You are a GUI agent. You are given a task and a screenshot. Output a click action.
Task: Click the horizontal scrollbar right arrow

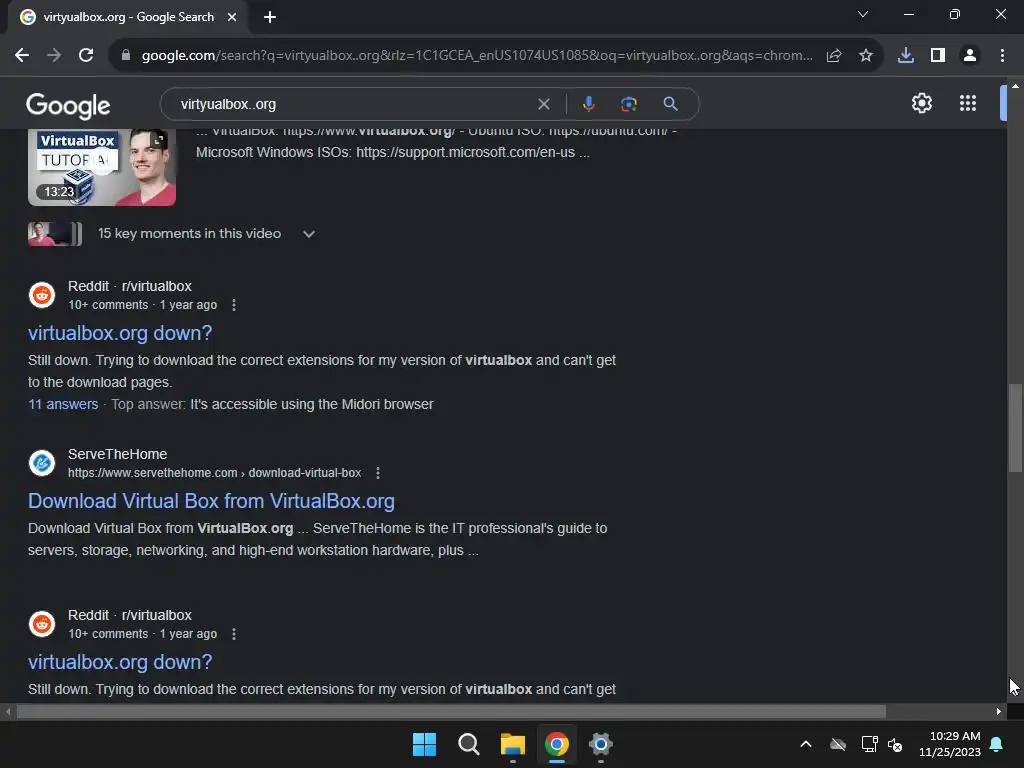pyautogui.click(x=999, y=711)
